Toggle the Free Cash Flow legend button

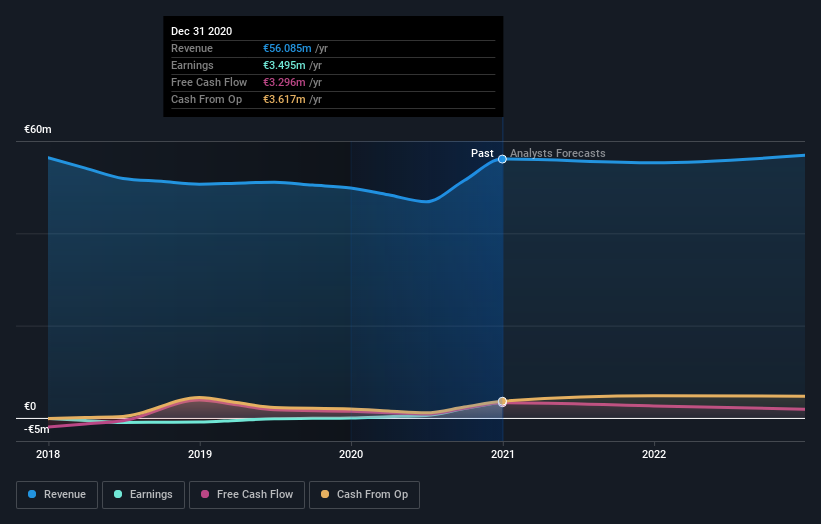tap(247, 495)
